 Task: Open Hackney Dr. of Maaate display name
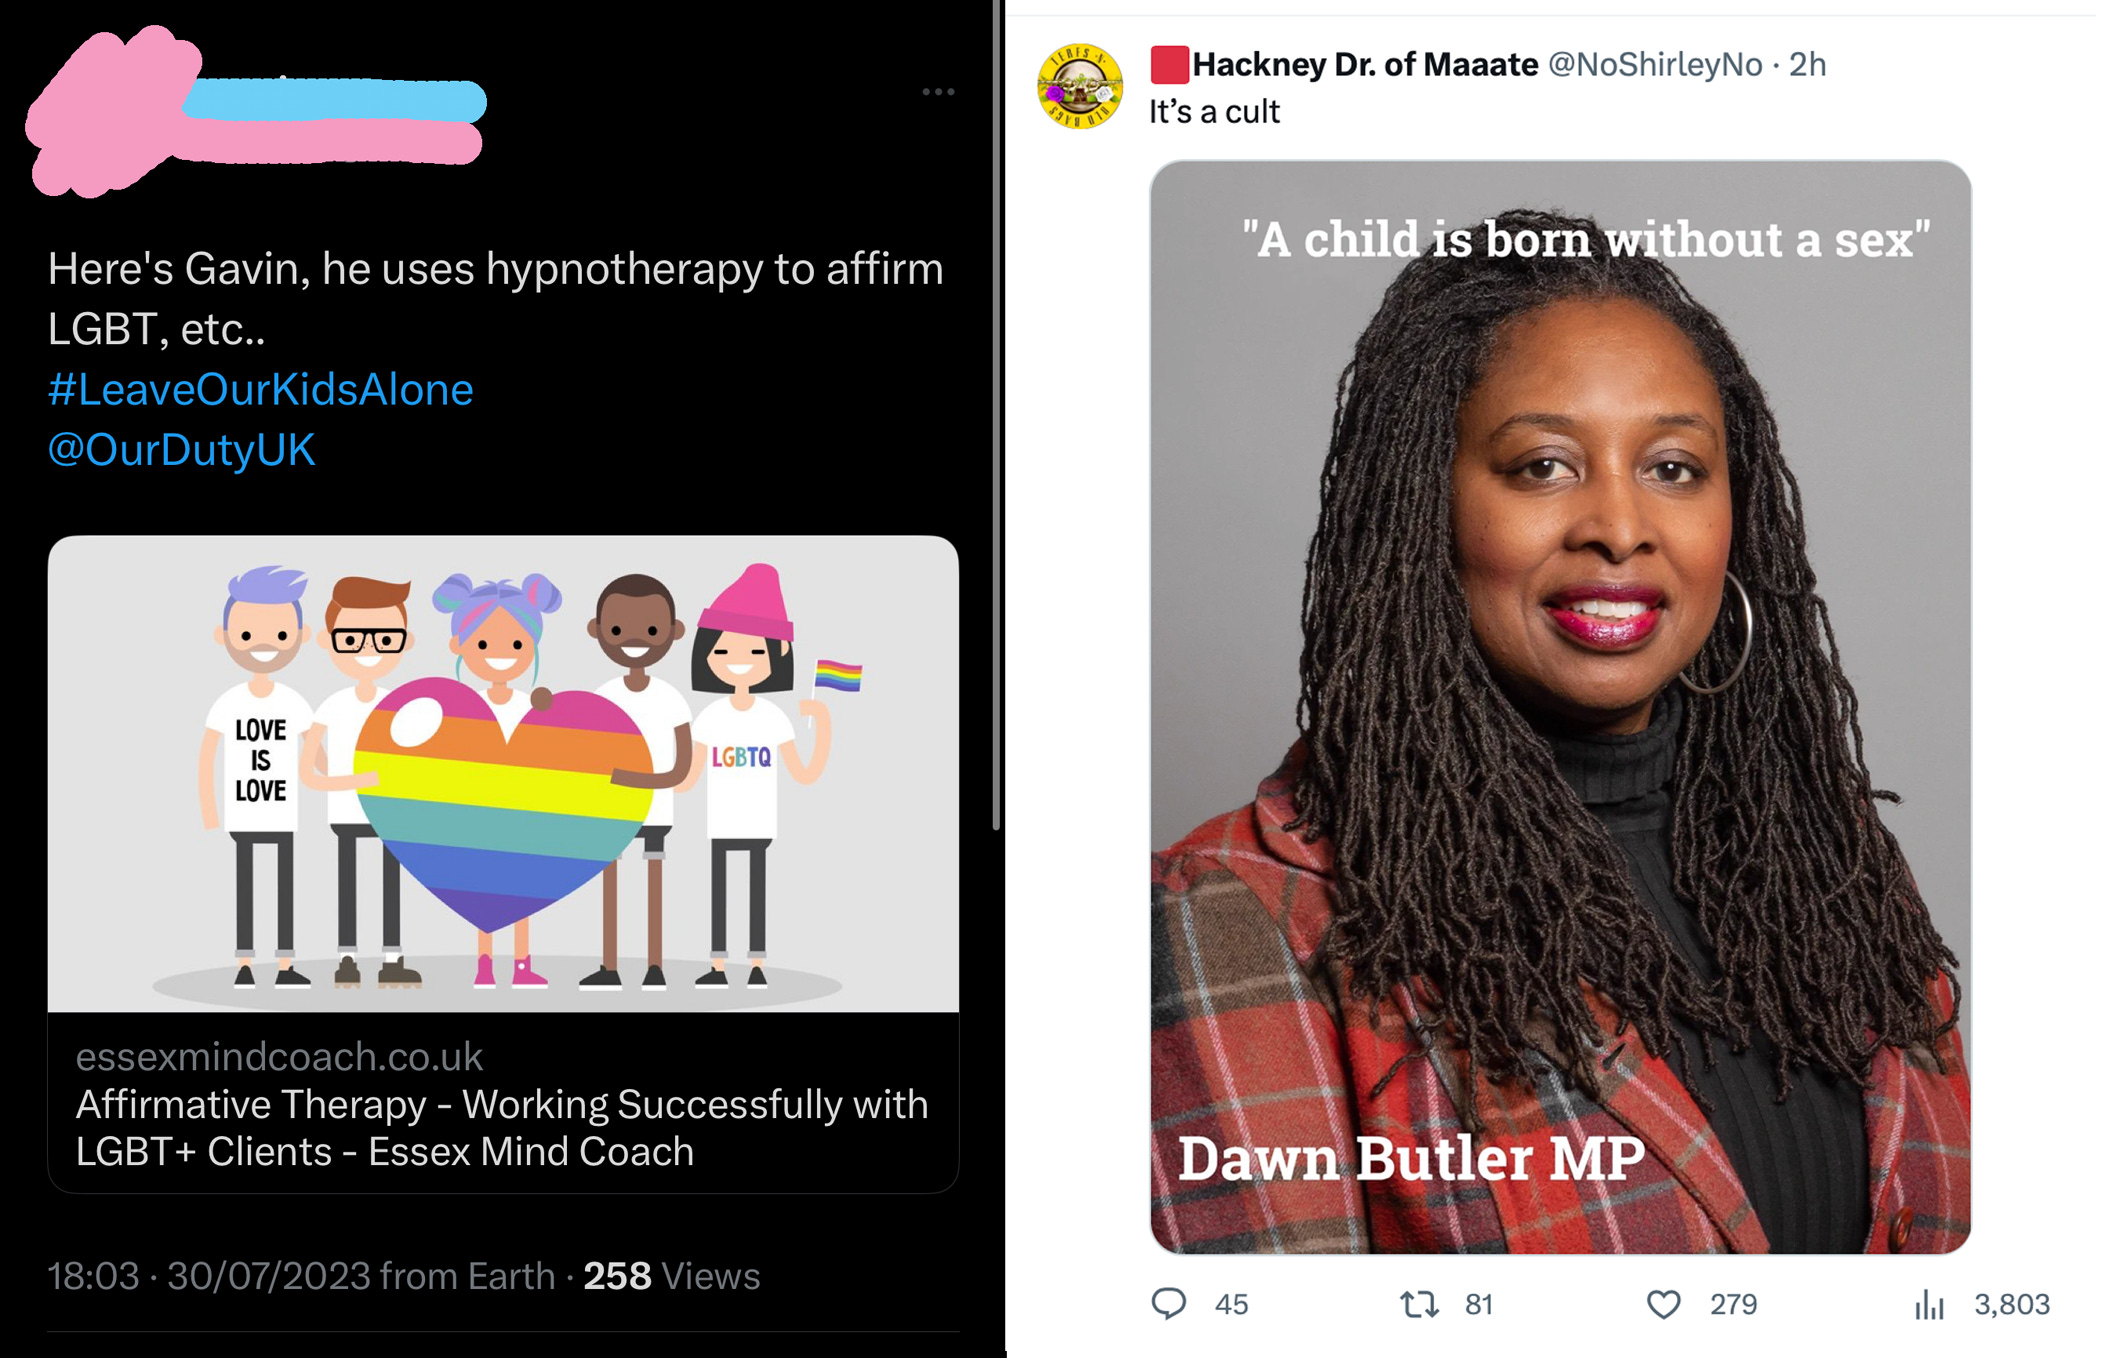(x=1365, y=65)
